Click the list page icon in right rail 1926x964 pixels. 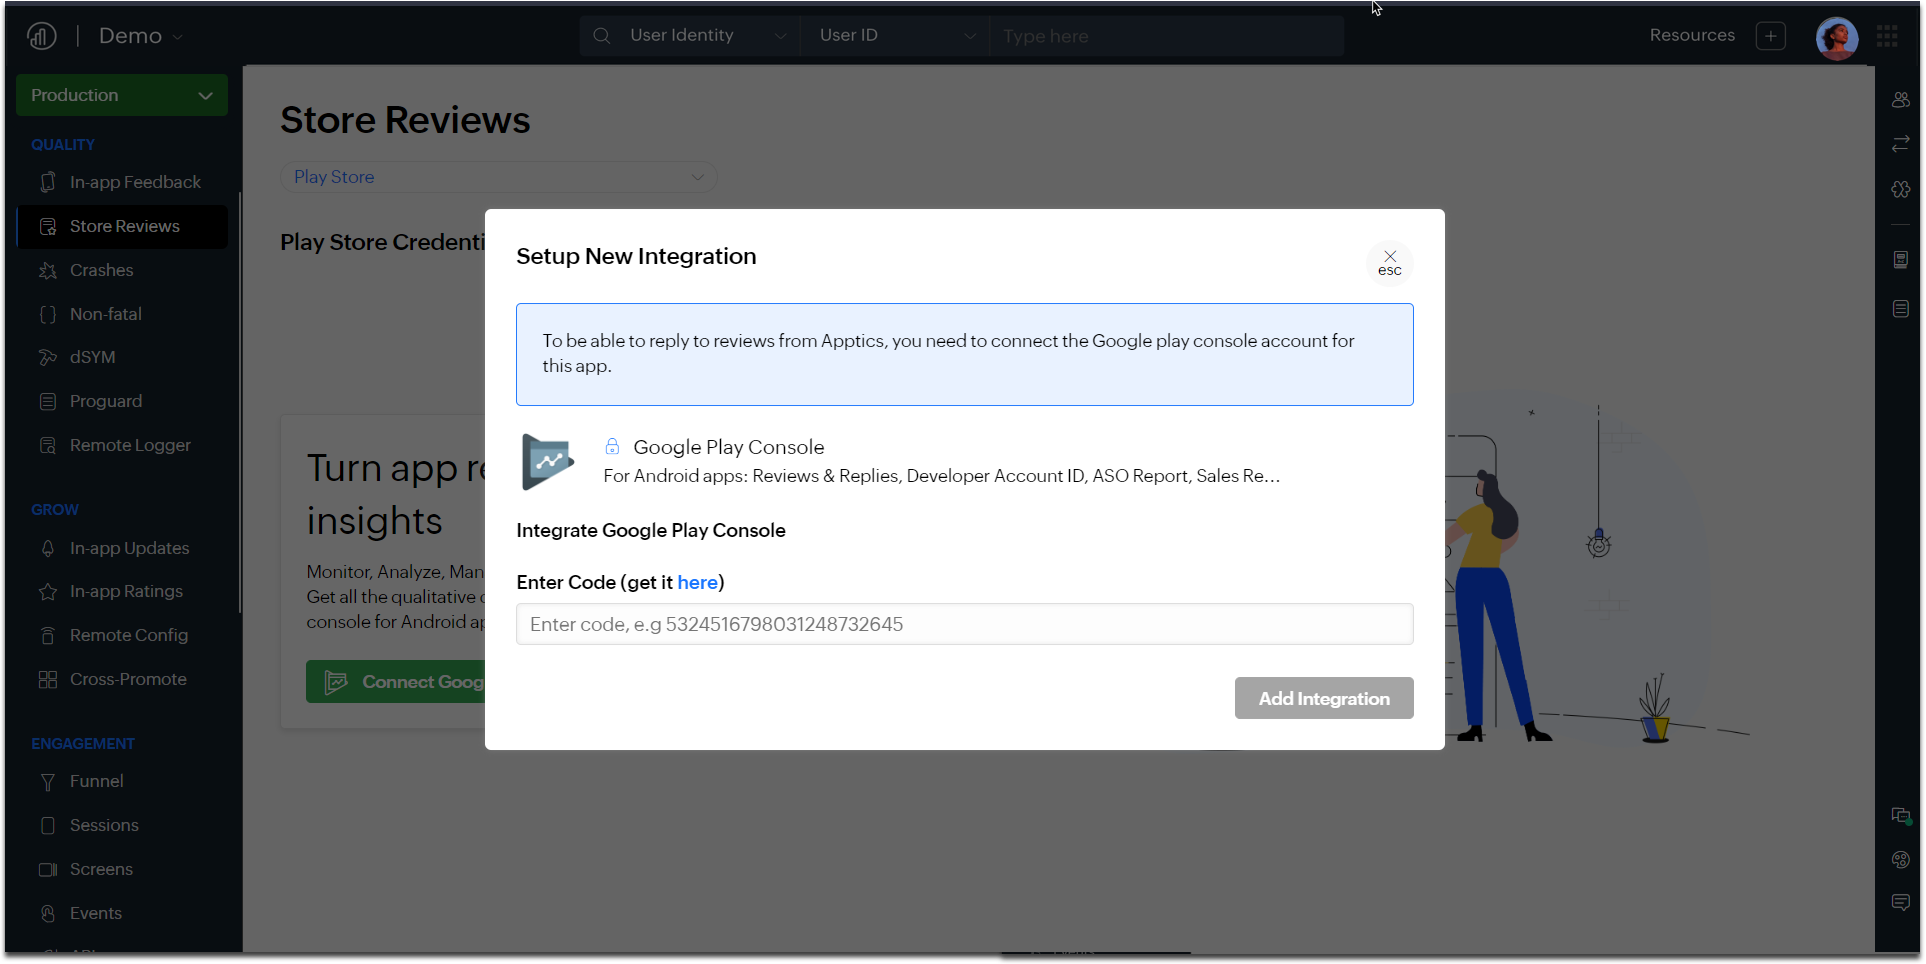pos(1900,309)
